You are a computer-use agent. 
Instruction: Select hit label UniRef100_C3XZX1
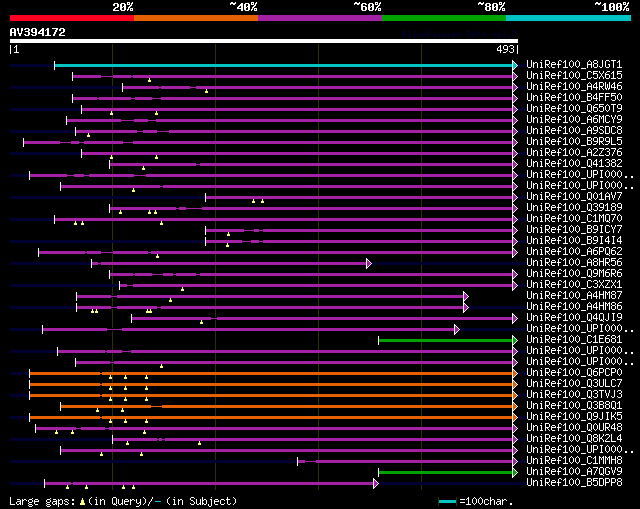[x=574, y=285]
